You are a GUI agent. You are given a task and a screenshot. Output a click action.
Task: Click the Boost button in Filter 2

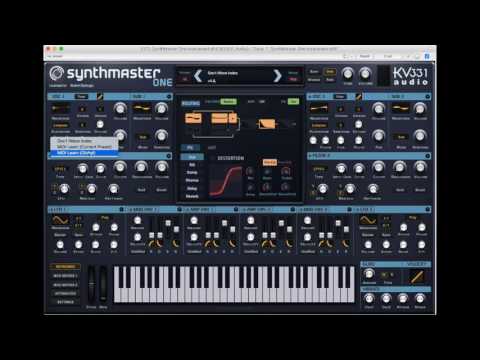420,190
